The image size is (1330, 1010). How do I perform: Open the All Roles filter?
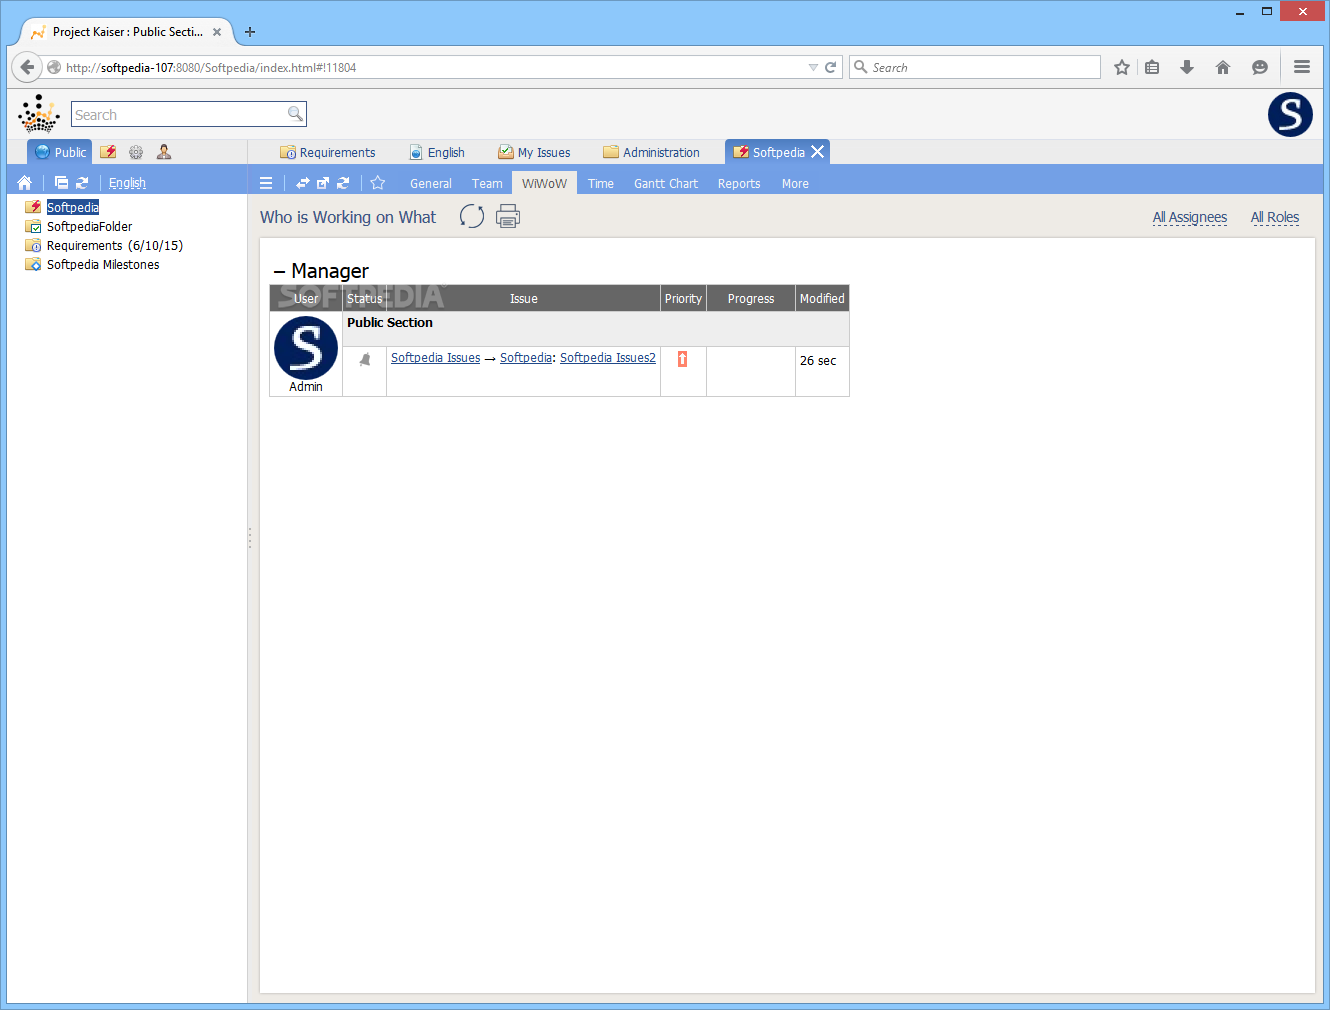(x=1275, y=217)
